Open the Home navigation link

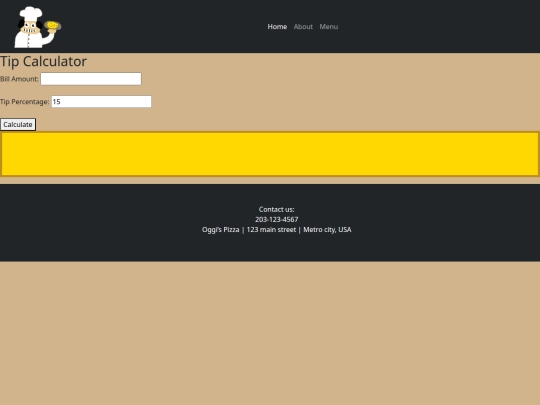click(x=277, y=27)
